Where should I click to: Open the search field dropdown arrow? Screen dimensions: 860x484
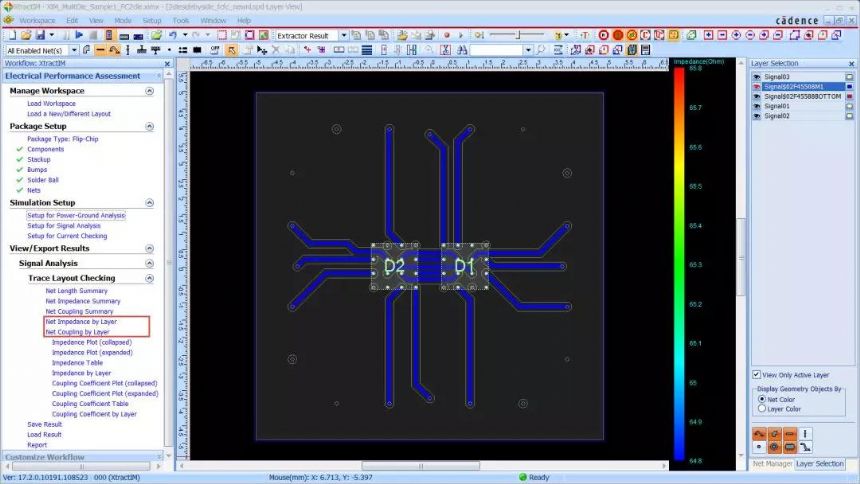pos(528,50)
